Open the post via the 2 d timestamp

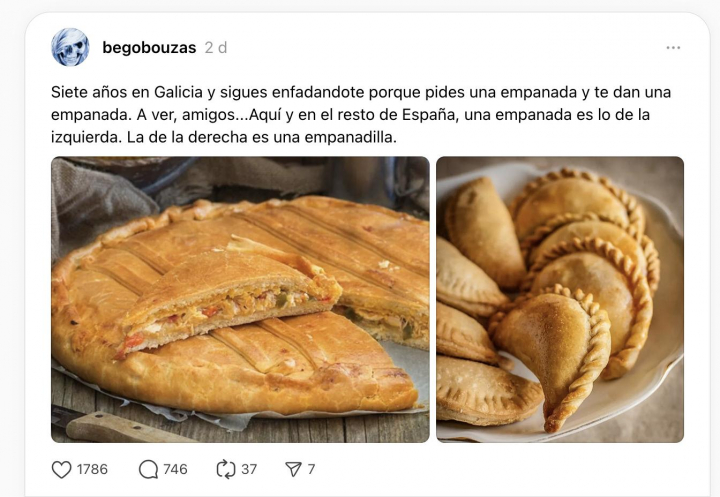click(216, 48)
